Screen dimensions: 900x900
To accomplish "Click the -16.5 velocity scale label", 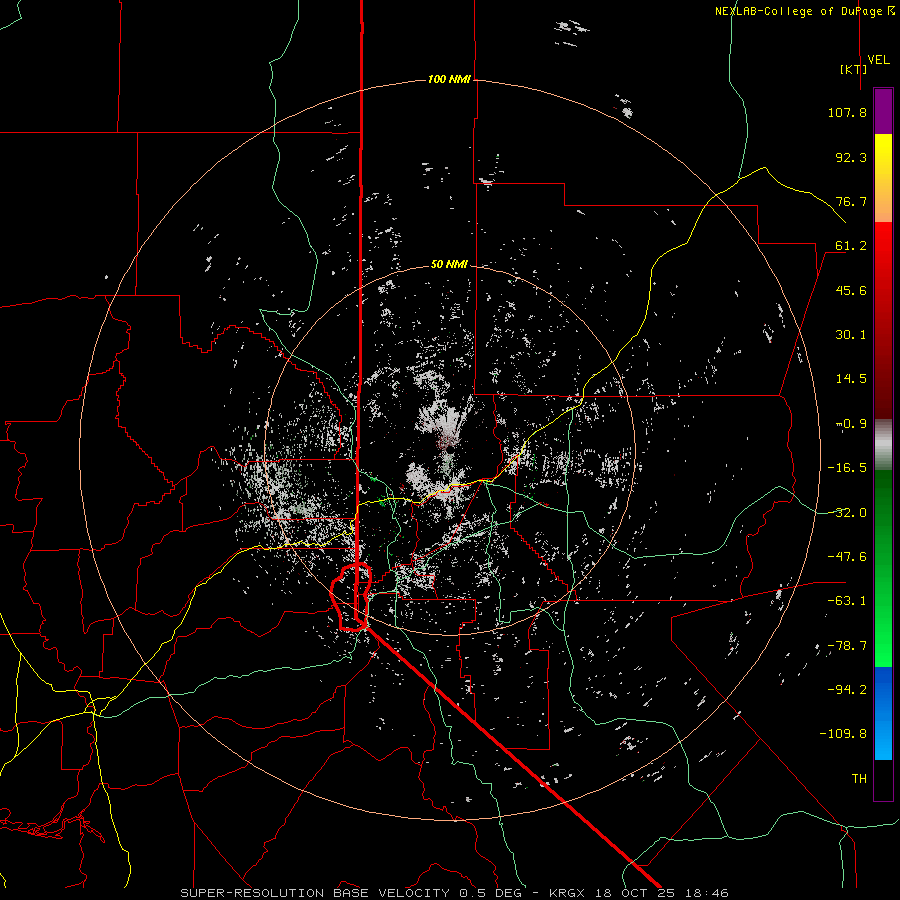I will 847,468.
